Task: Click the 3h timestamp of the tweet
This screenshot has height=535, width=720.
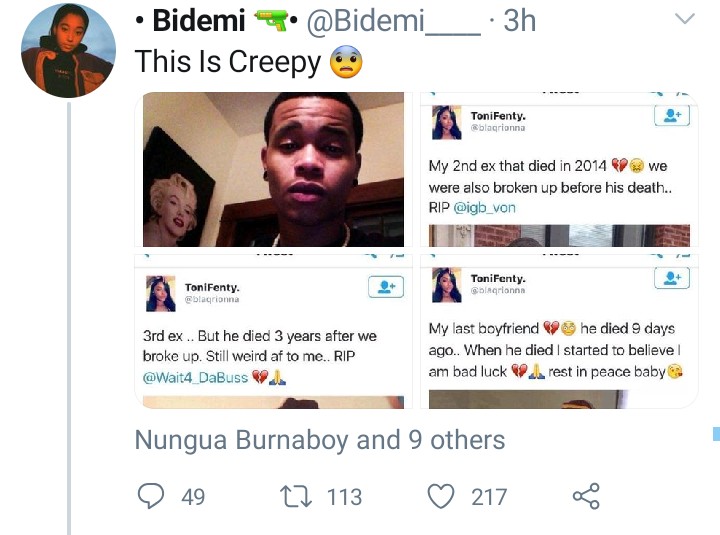Action: coord(518,20)
